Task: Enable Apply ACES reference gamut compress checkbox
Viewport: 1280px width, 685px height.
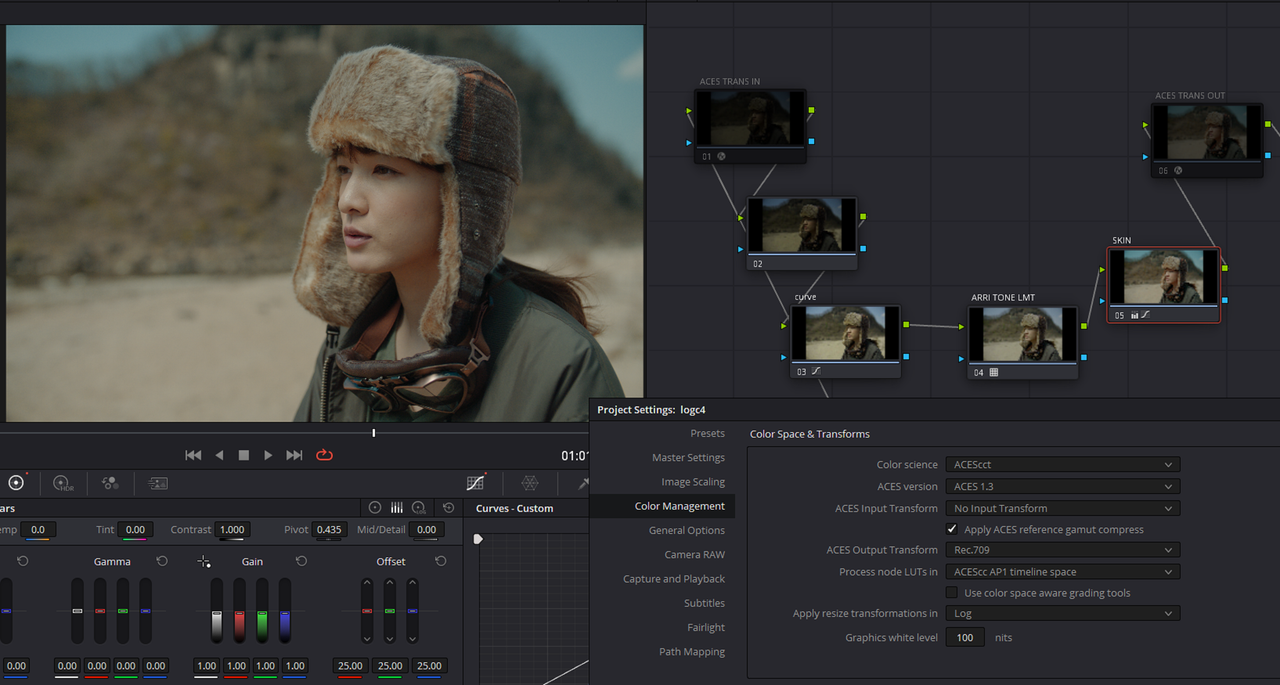Action: 952,529
